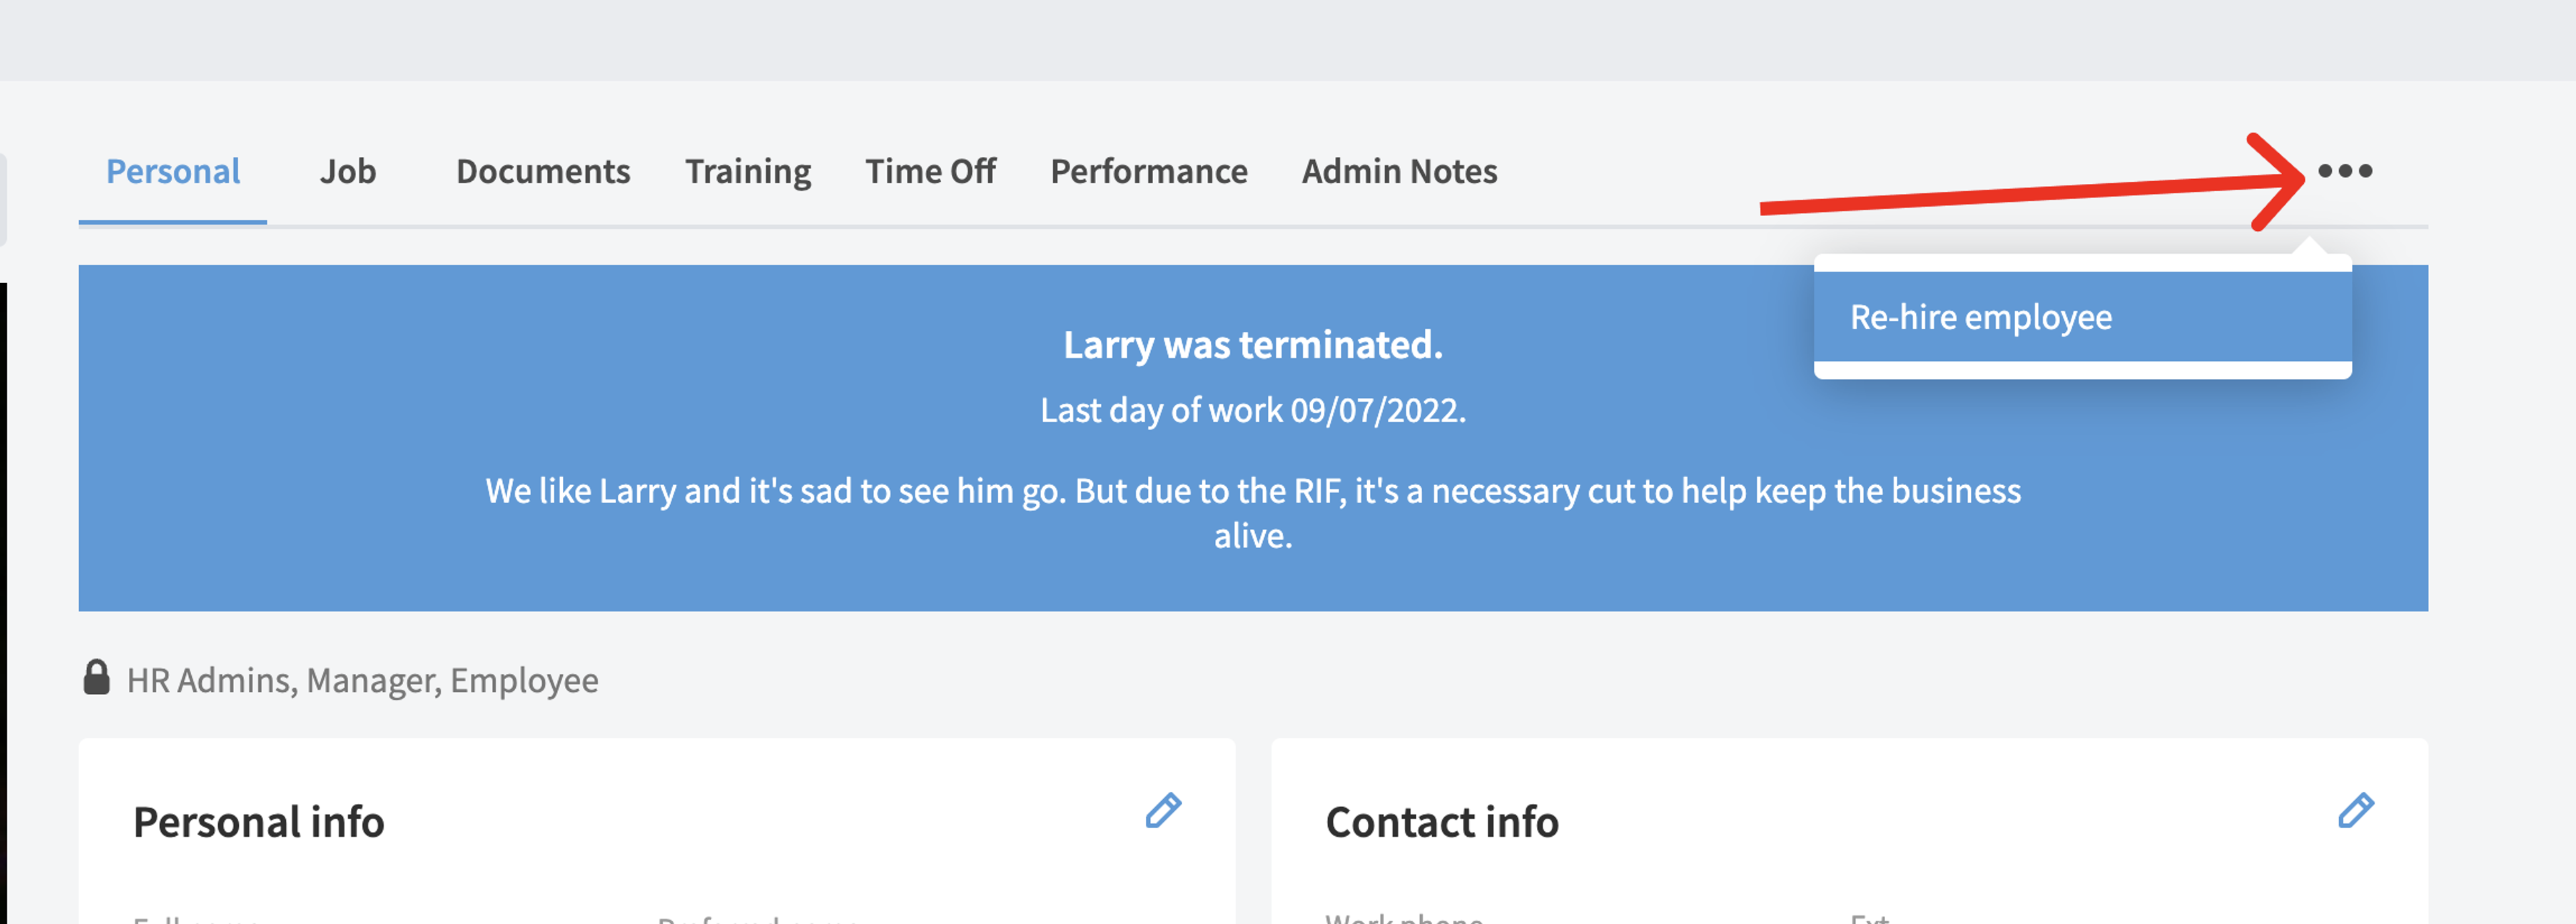Click the lock permissions icon

(x=96, y=677)
